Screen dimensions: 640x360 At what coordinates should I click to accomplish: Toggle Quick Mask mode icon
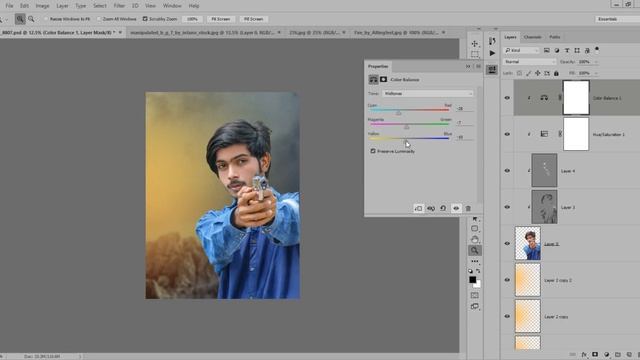click(x=474, y=295)
